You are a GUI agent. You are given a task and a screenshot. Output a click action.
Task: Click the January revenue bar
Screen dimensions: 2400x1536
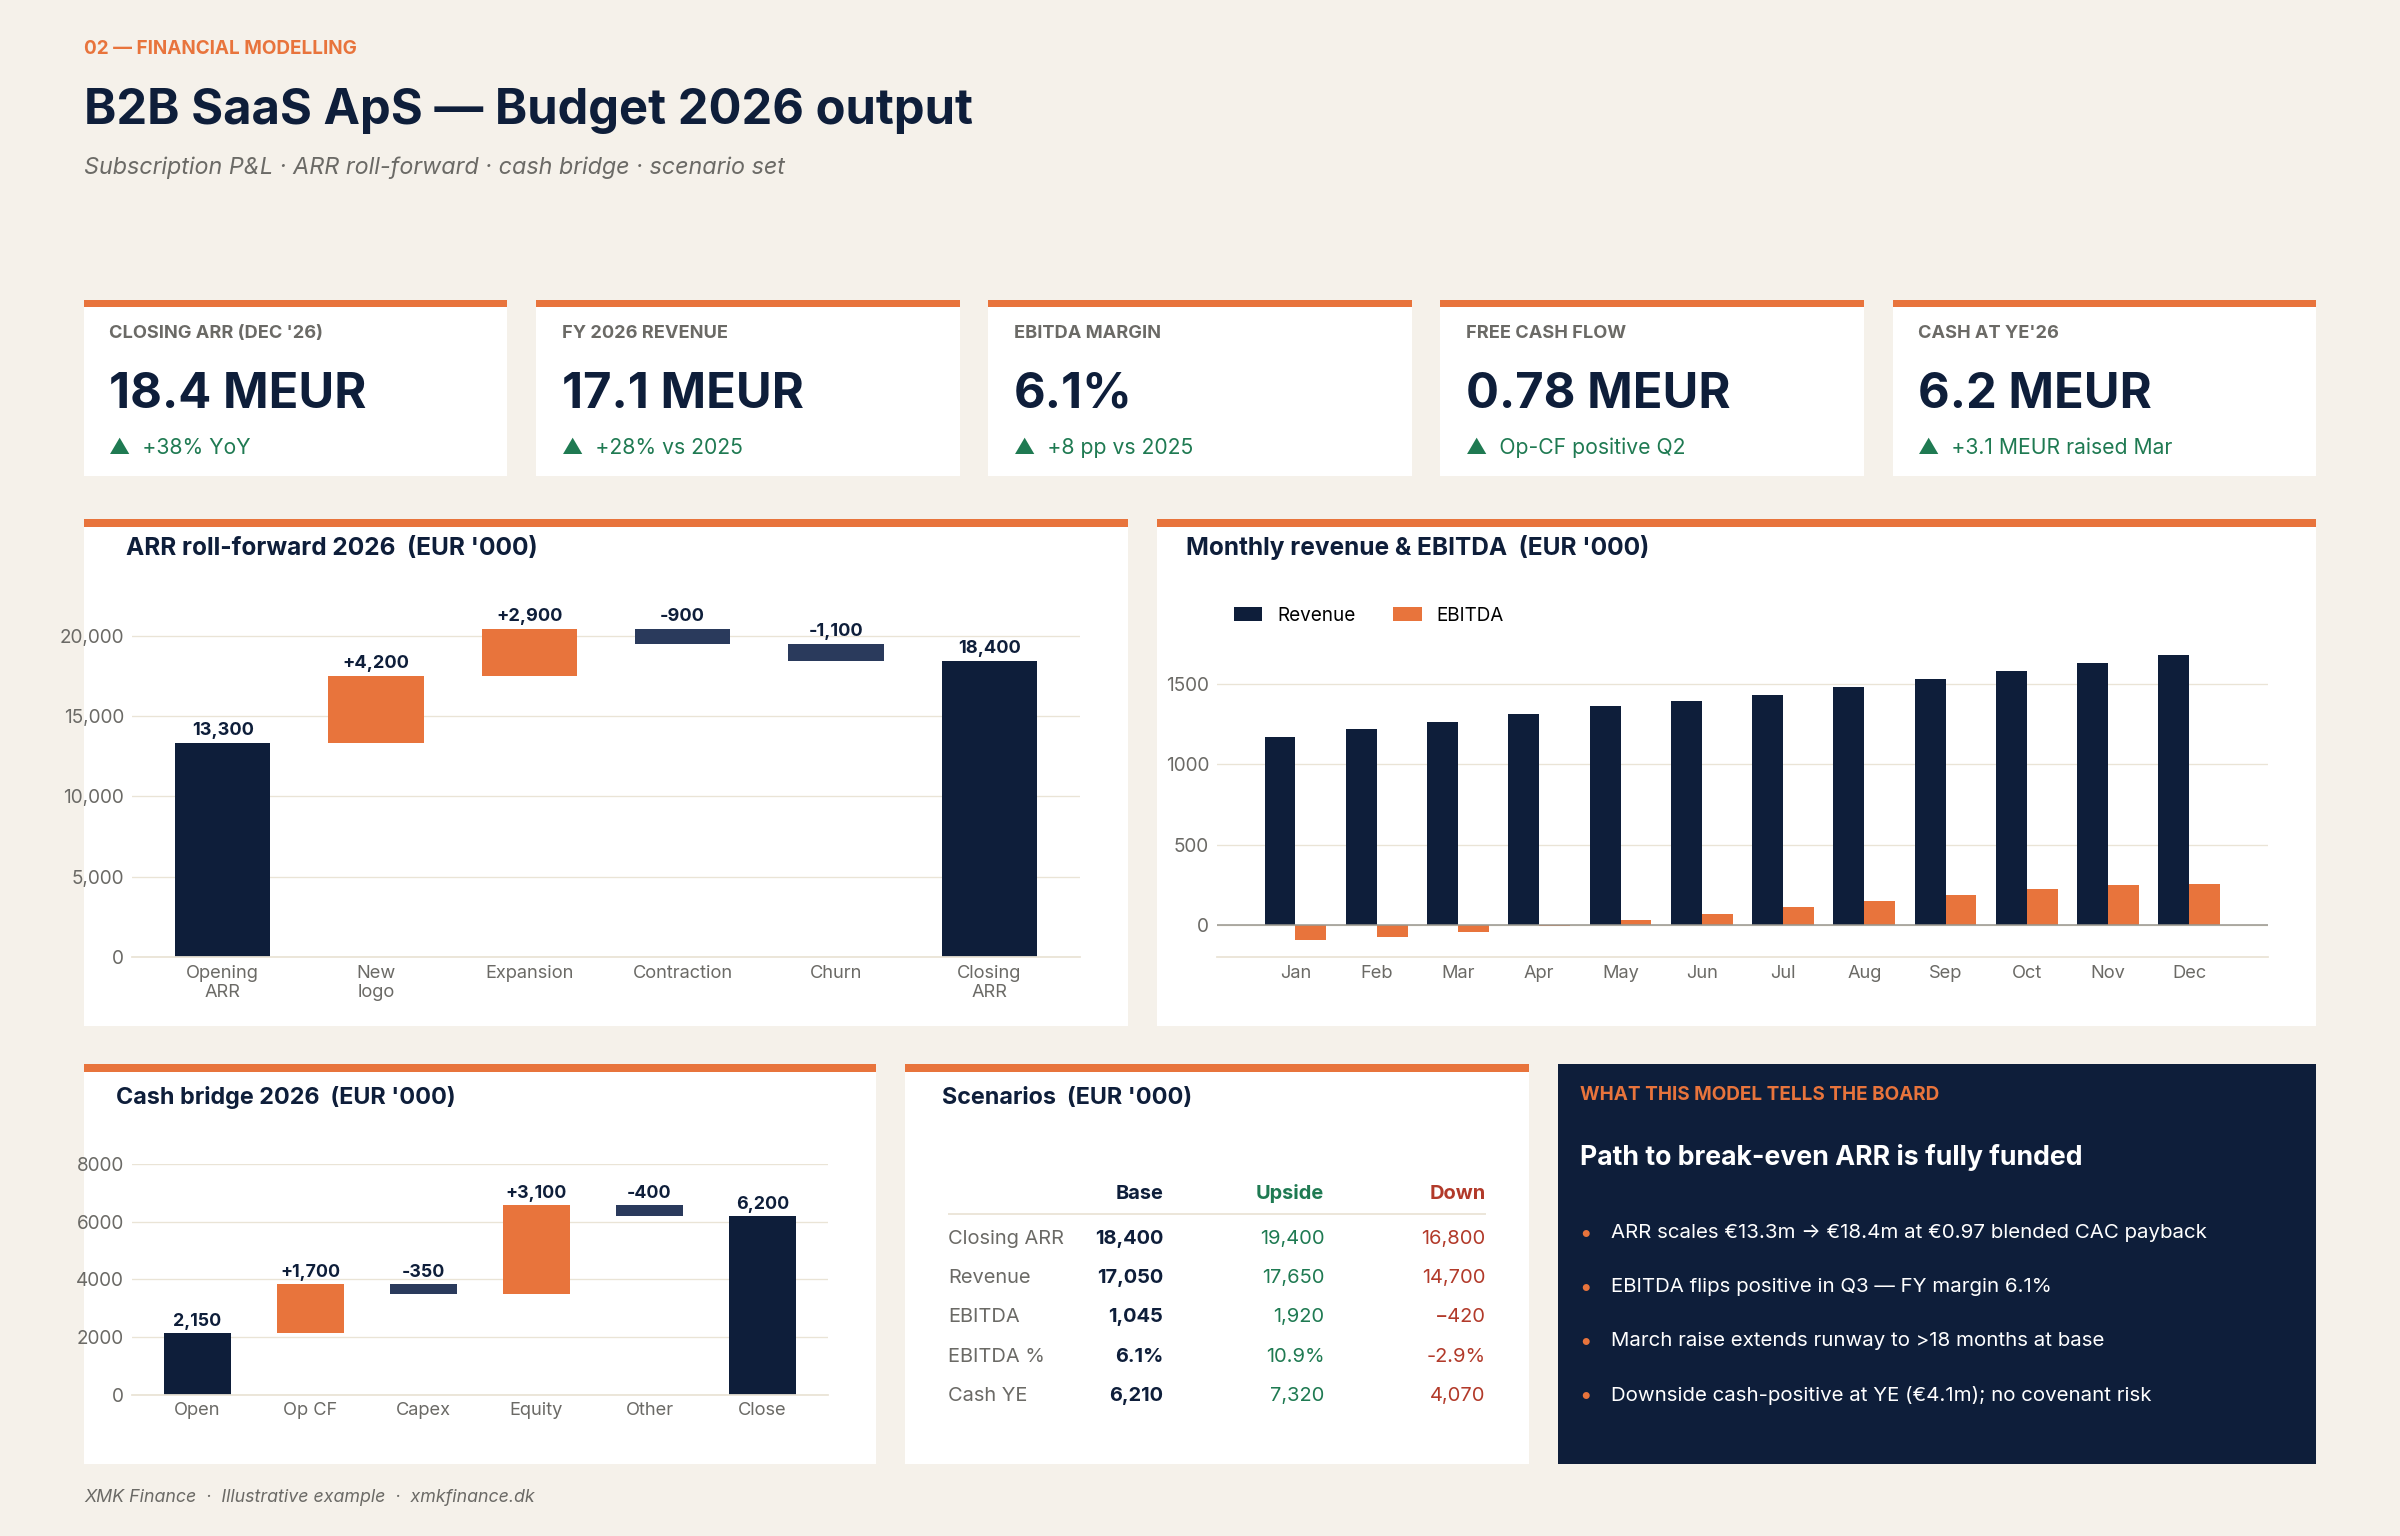pyautogui.click(x=1280, y=831)
